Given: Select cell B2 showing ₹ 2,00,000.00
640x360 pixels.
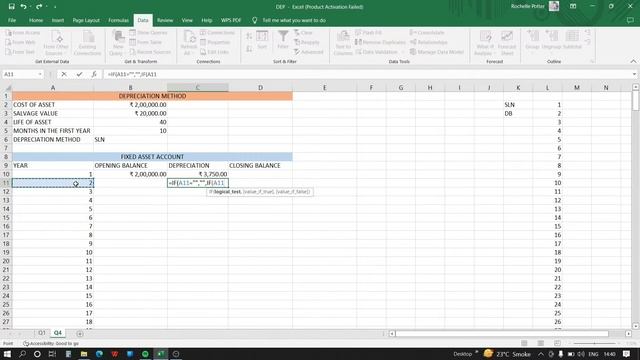Looking at the screenshot, I should [x=130, y=104].
